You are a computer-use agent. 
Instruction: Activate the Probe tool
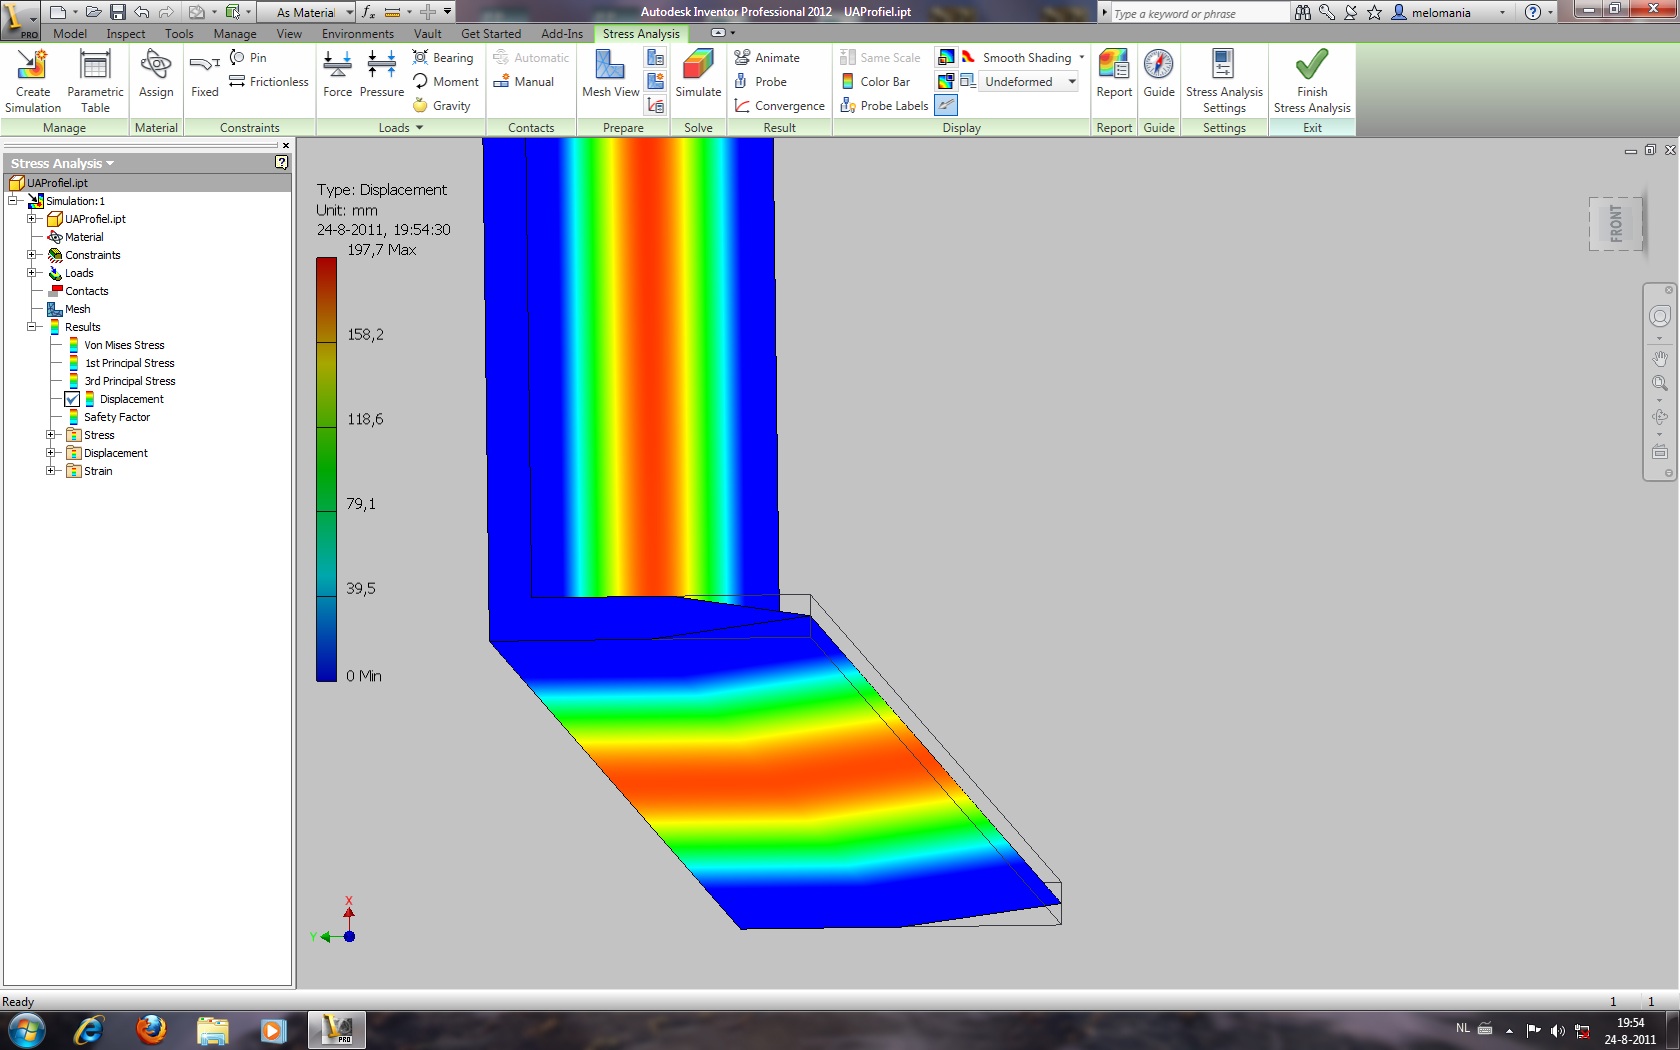[x=761, y=81]
